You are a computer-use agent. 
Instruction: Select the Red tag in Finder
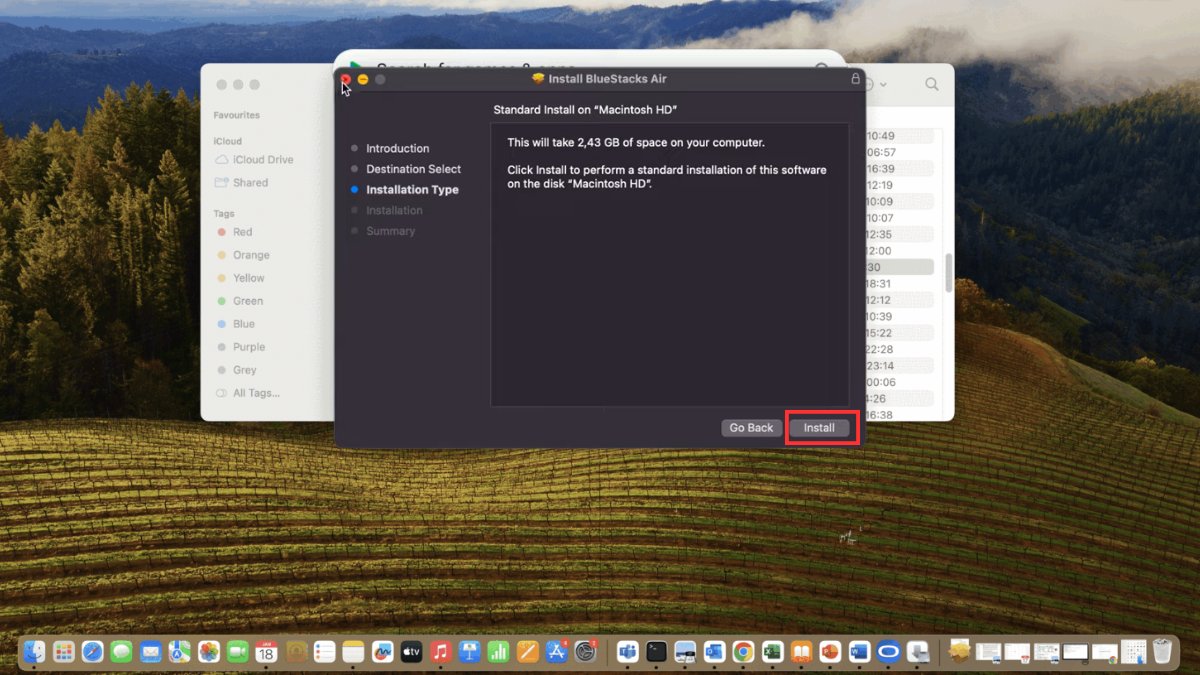(235, 232)
